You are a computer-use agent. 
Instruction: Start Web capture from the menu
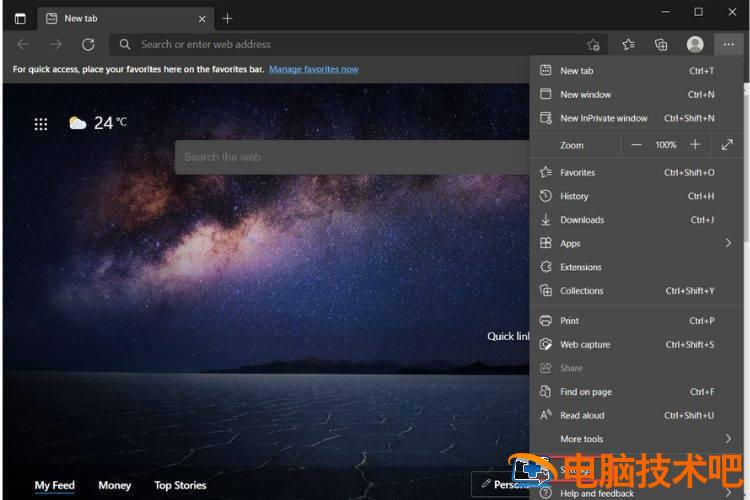(637, 344)
